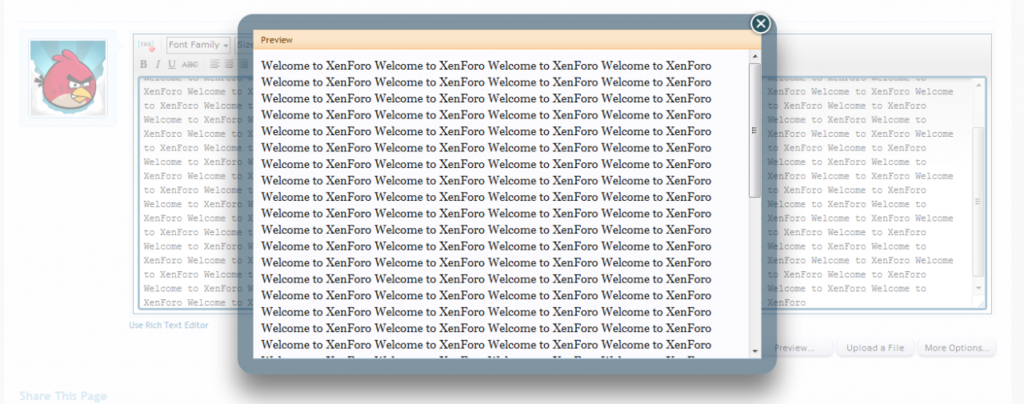Select the align center icon
Screen dimensions: 1024x404
(x=228, y=64)
